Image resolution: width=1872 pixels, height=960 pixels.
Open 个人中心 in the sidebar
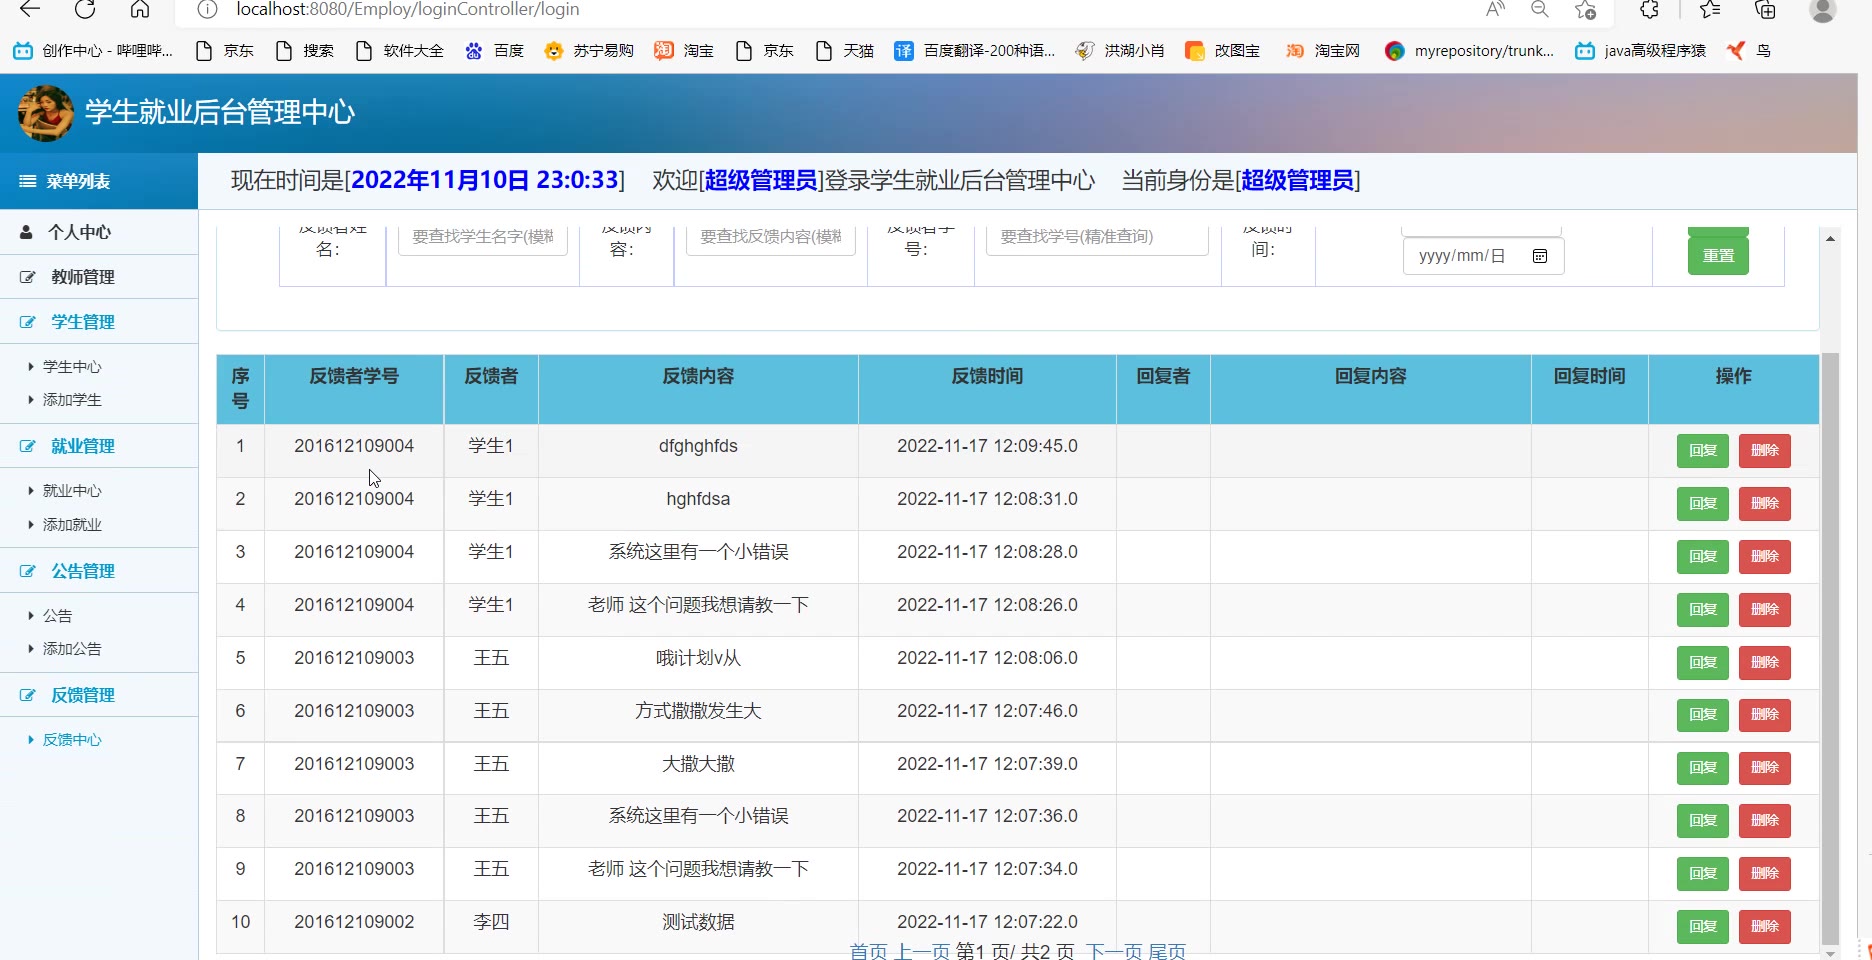point(80,232)
